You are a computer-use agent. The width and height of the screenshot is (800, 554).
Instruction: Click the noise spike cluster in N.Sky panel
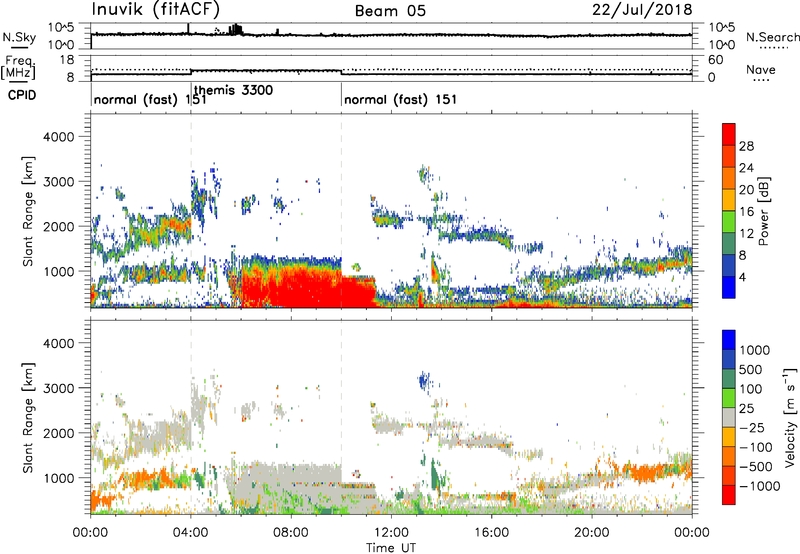[x=236, y=30]
